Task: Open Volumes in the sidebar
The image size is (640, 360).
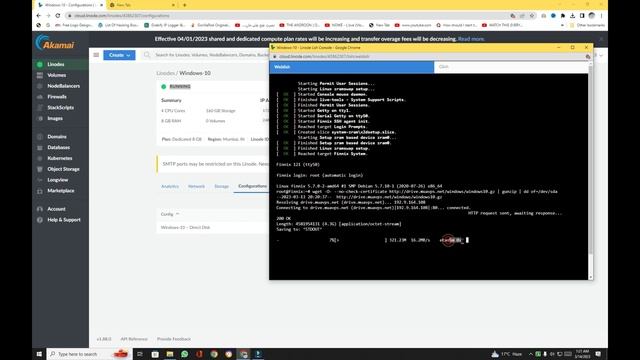Action: tap(56, 75)
